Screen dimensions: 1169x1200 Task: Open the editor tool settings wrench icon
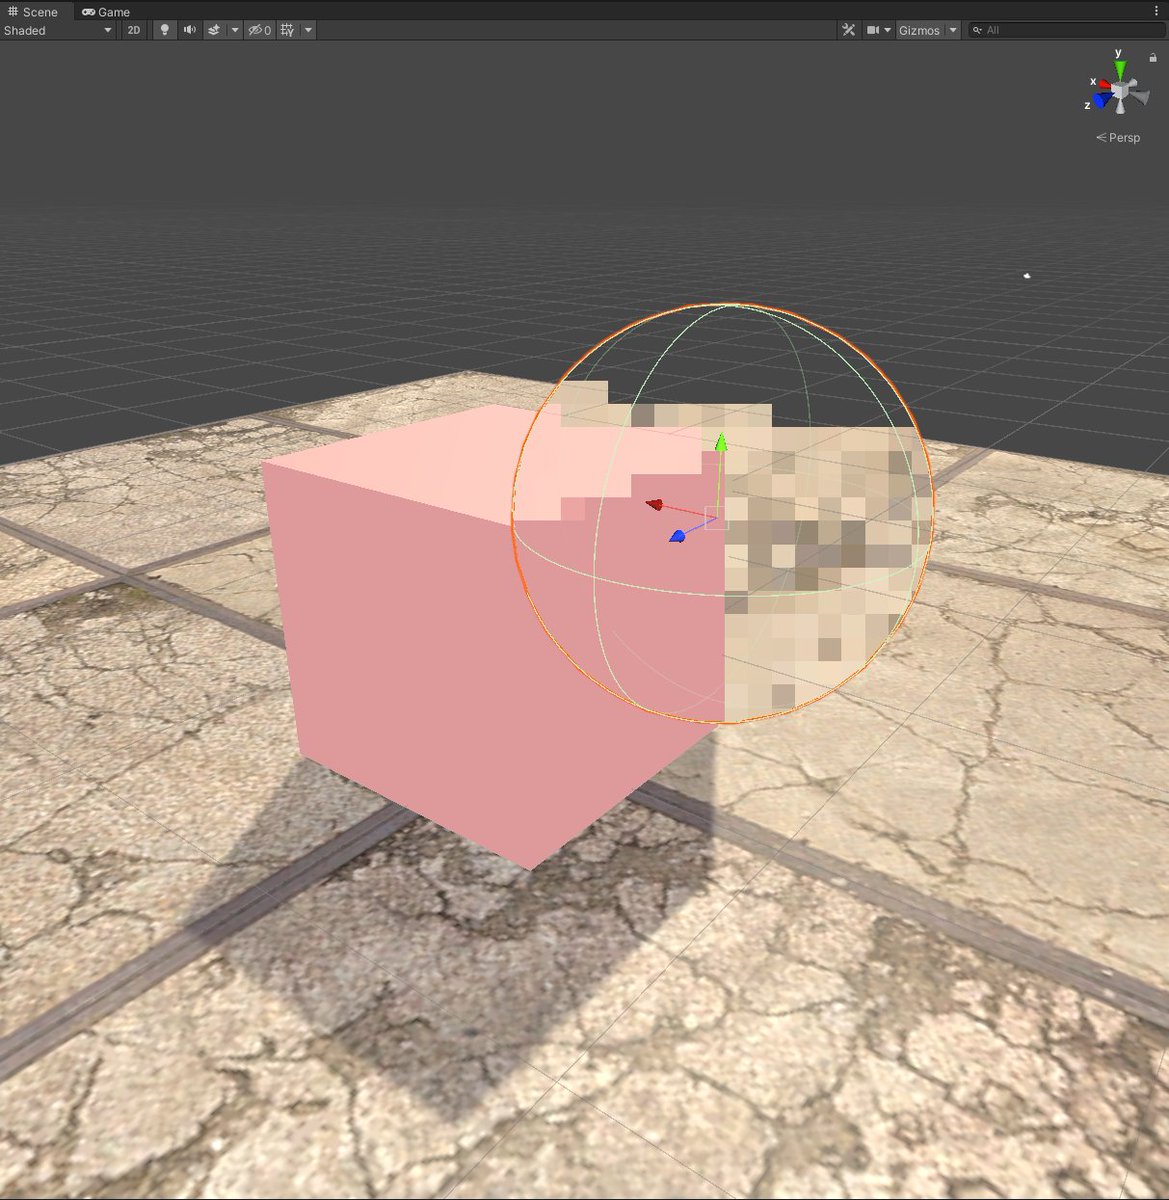848,30
